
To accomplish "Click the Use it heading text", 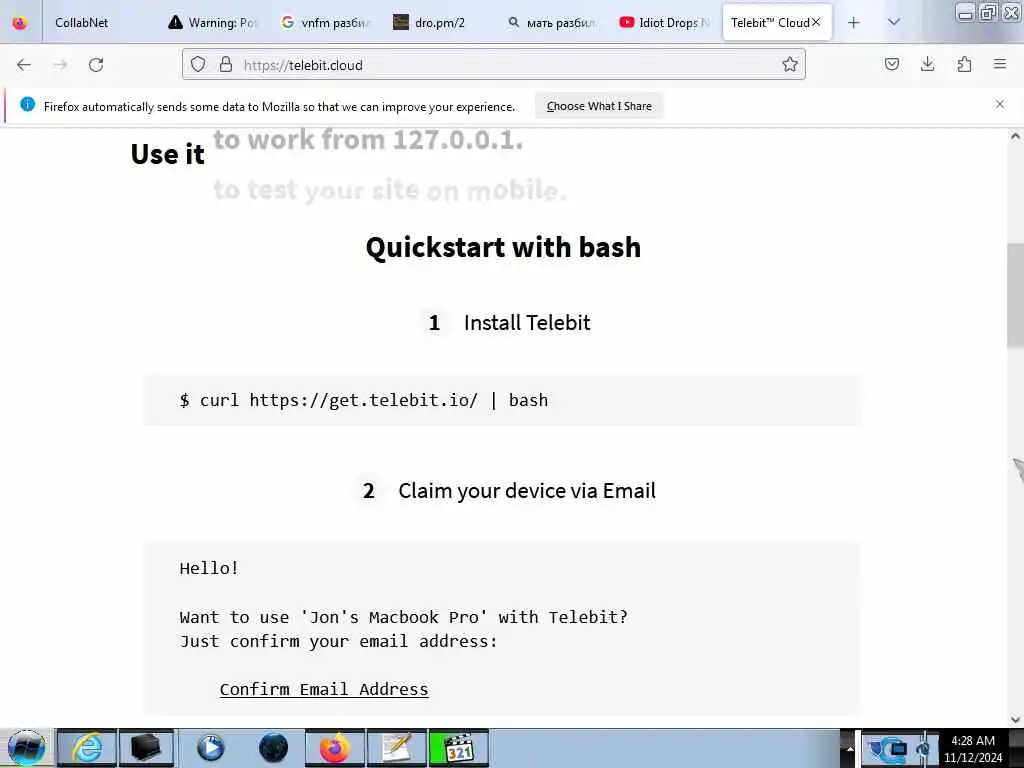I will pos(168,154).
